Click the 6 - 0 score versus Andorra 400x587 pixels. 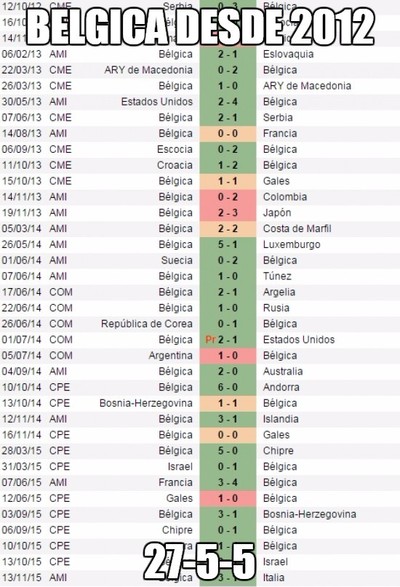pyautogui.click(x=228, y=387)
